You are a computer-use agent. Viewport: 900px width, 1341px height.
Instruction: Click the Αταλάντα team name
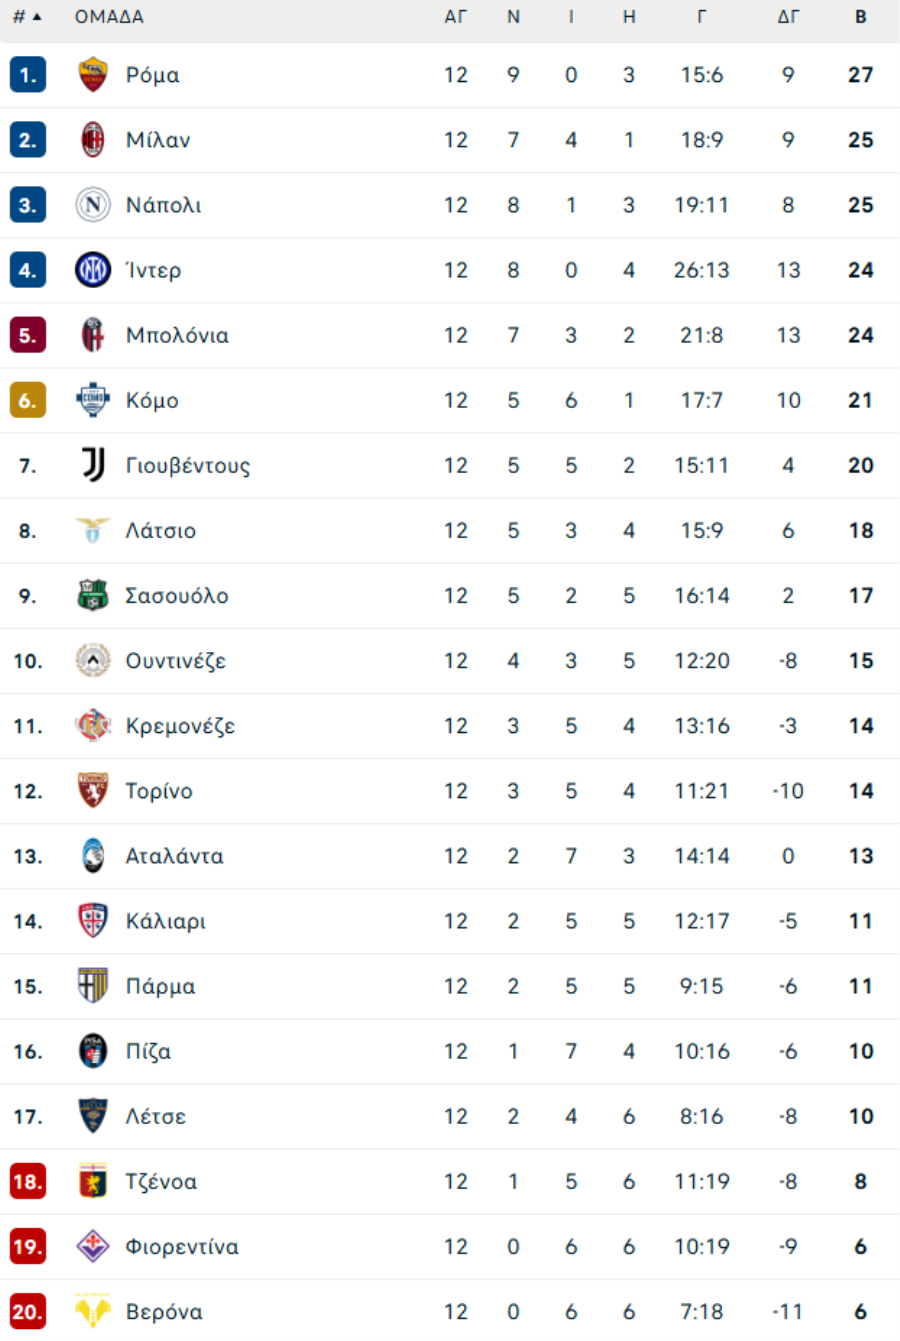pos(174,856)
